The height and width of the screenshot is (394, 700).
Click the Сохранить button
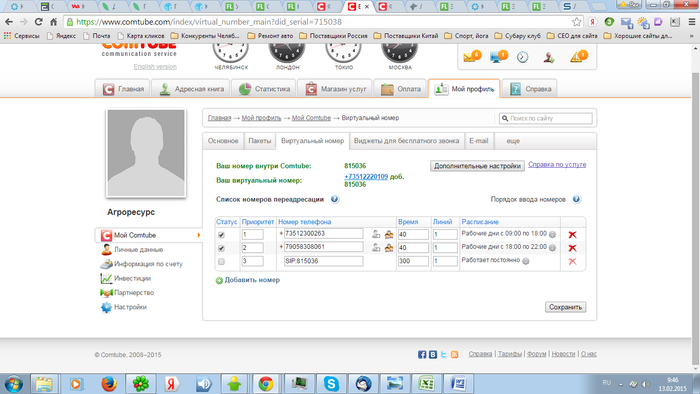565,307
